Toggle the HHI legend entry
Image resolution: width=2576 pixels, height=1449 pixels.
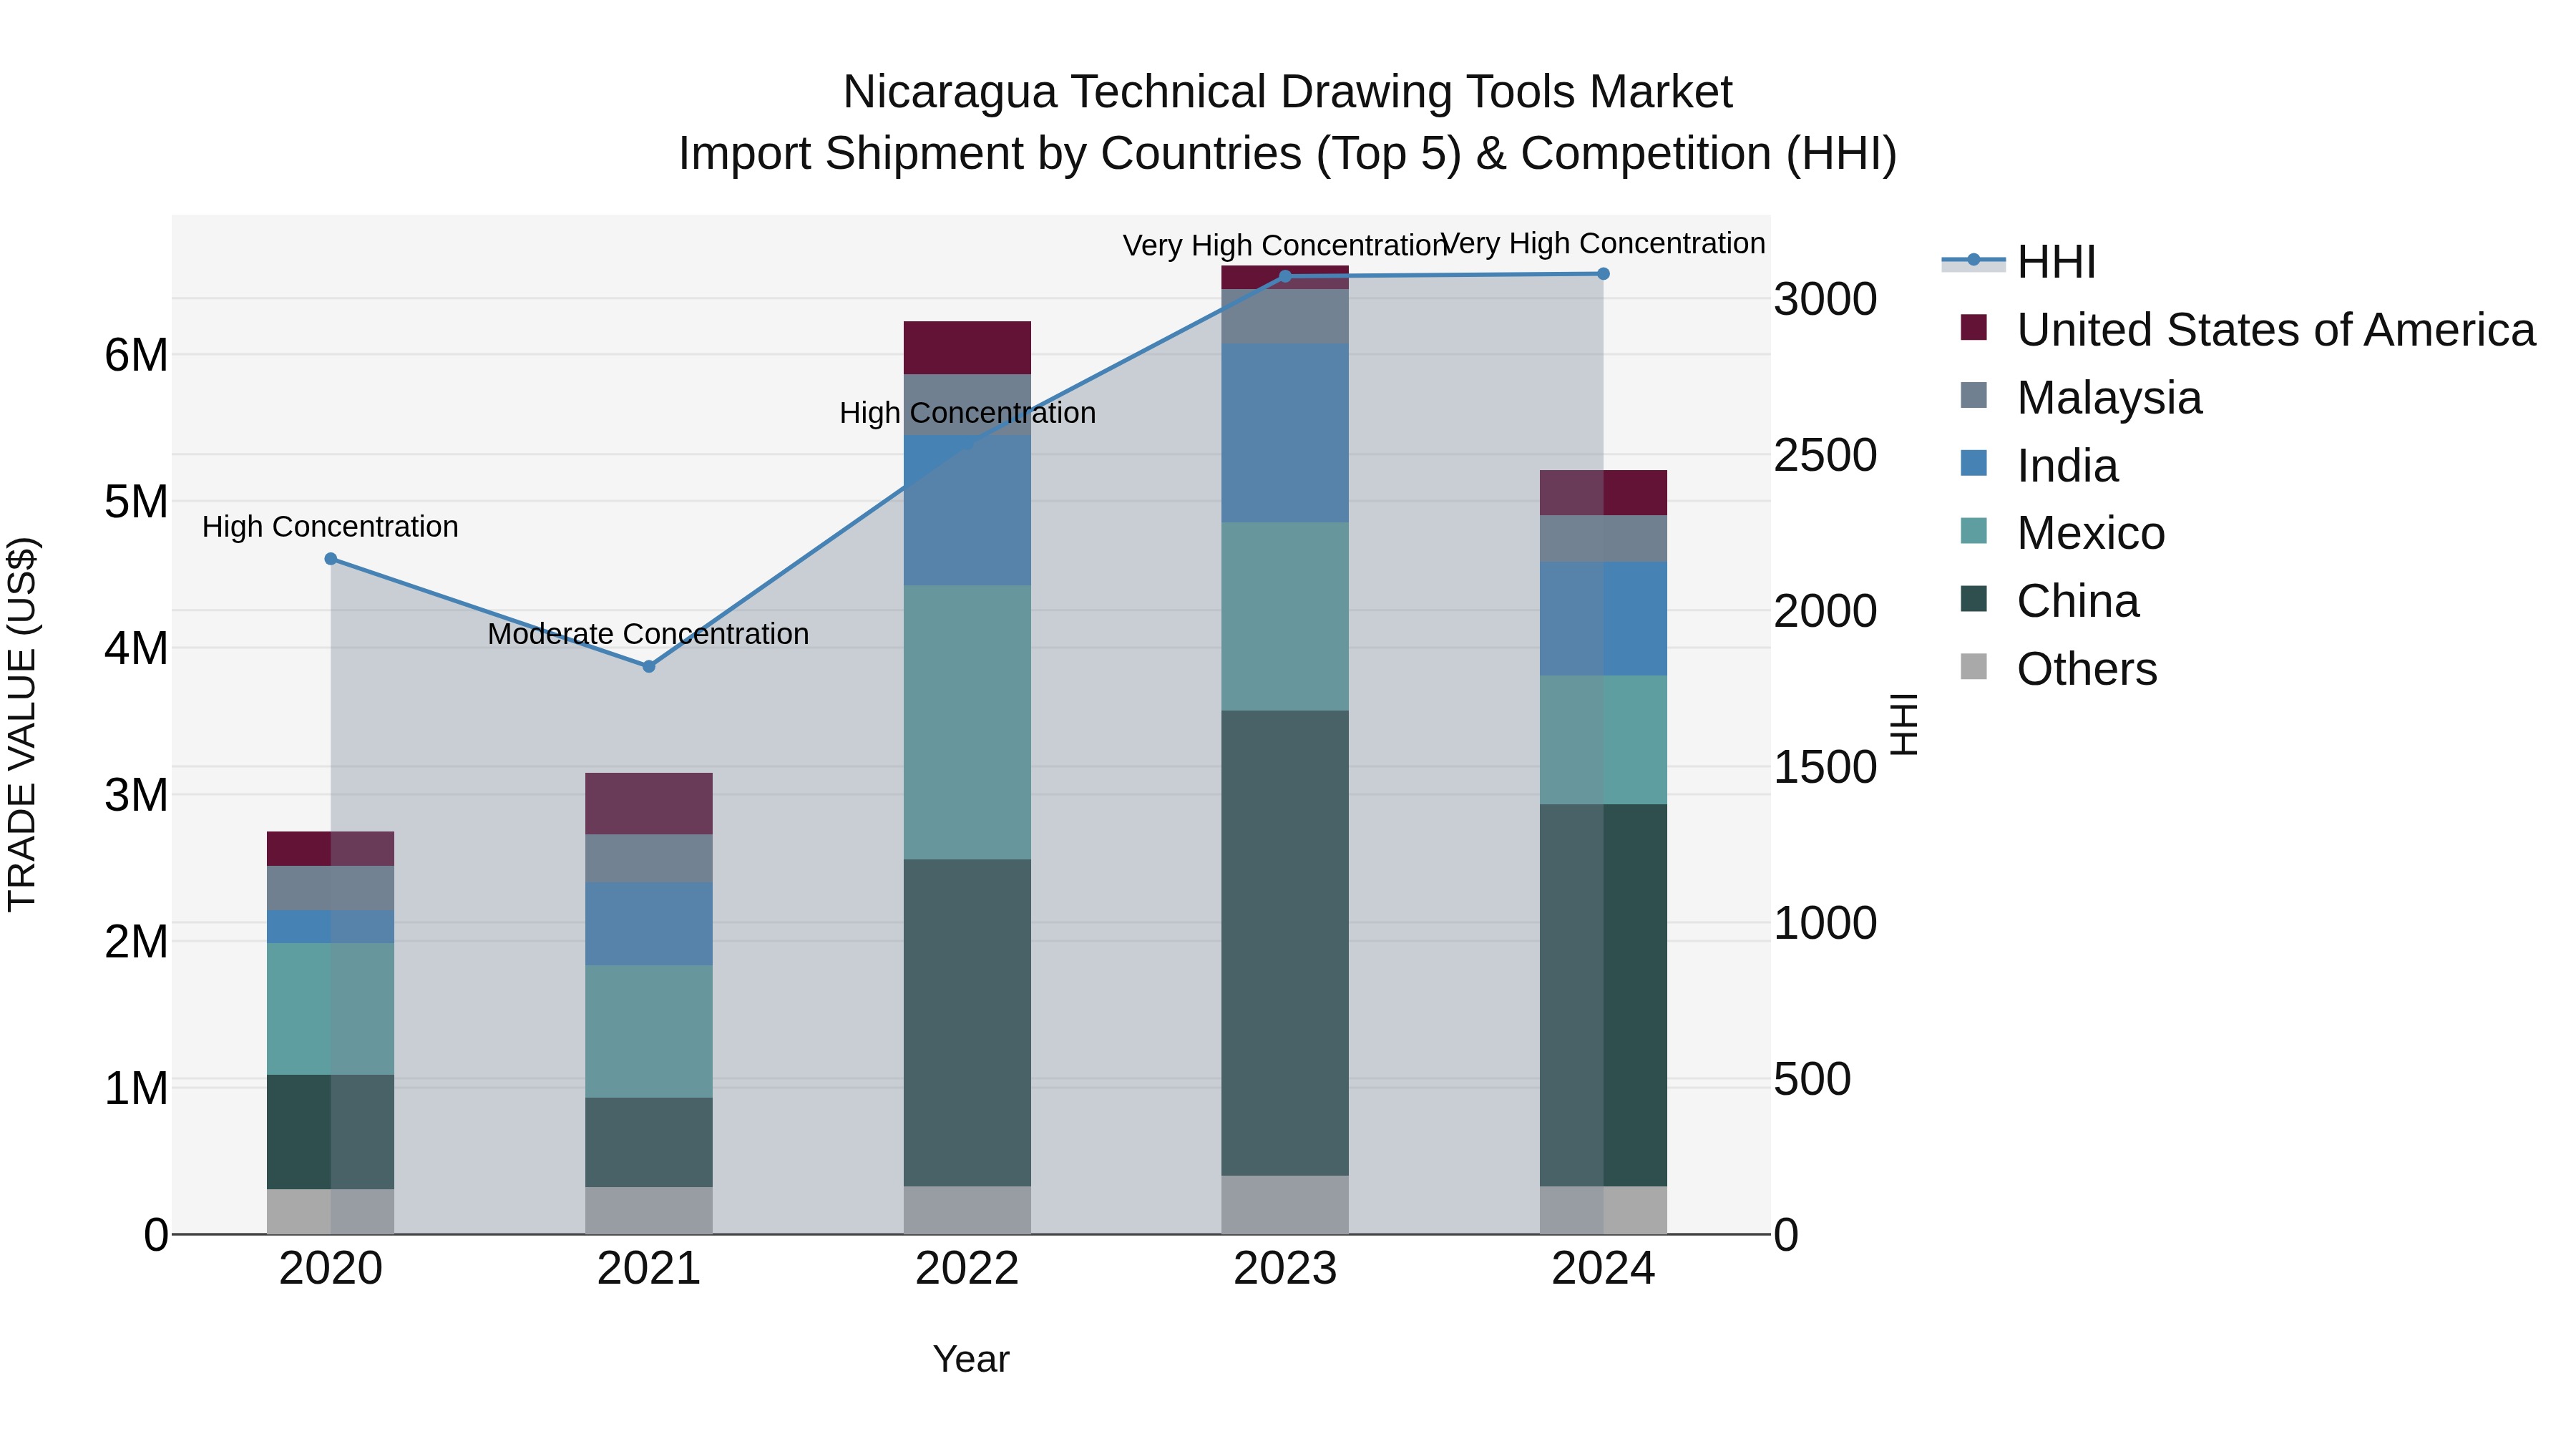click(x=2019, y=262)
